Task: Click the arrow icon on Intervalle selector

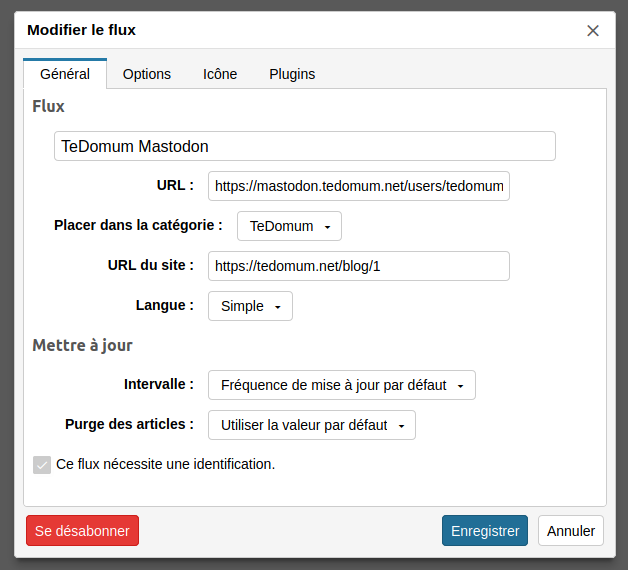Action: 461,386
